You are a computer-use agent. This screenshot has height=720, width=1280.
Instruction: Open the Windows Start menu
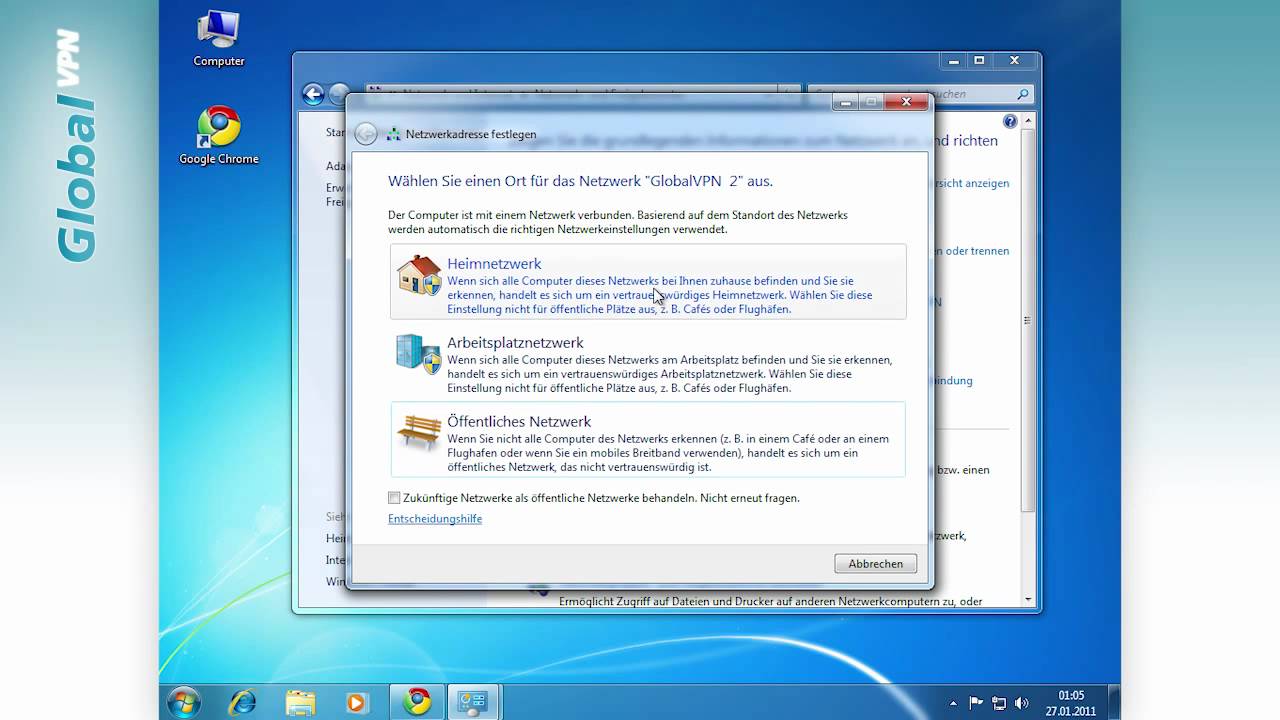pos(184,702)
